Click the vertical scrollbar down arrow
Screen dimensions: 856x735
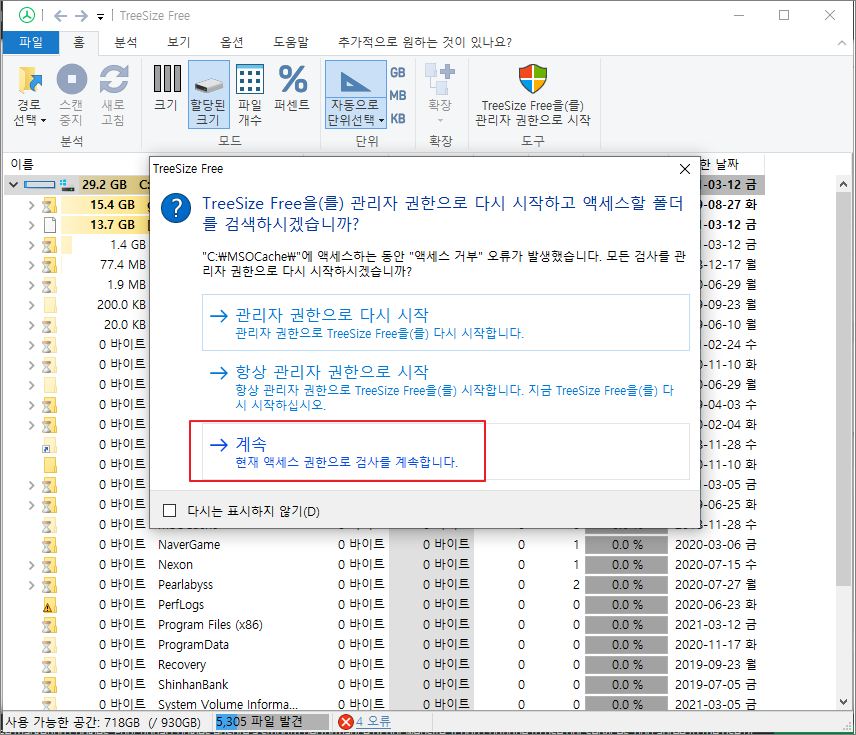tap(843, 702)
